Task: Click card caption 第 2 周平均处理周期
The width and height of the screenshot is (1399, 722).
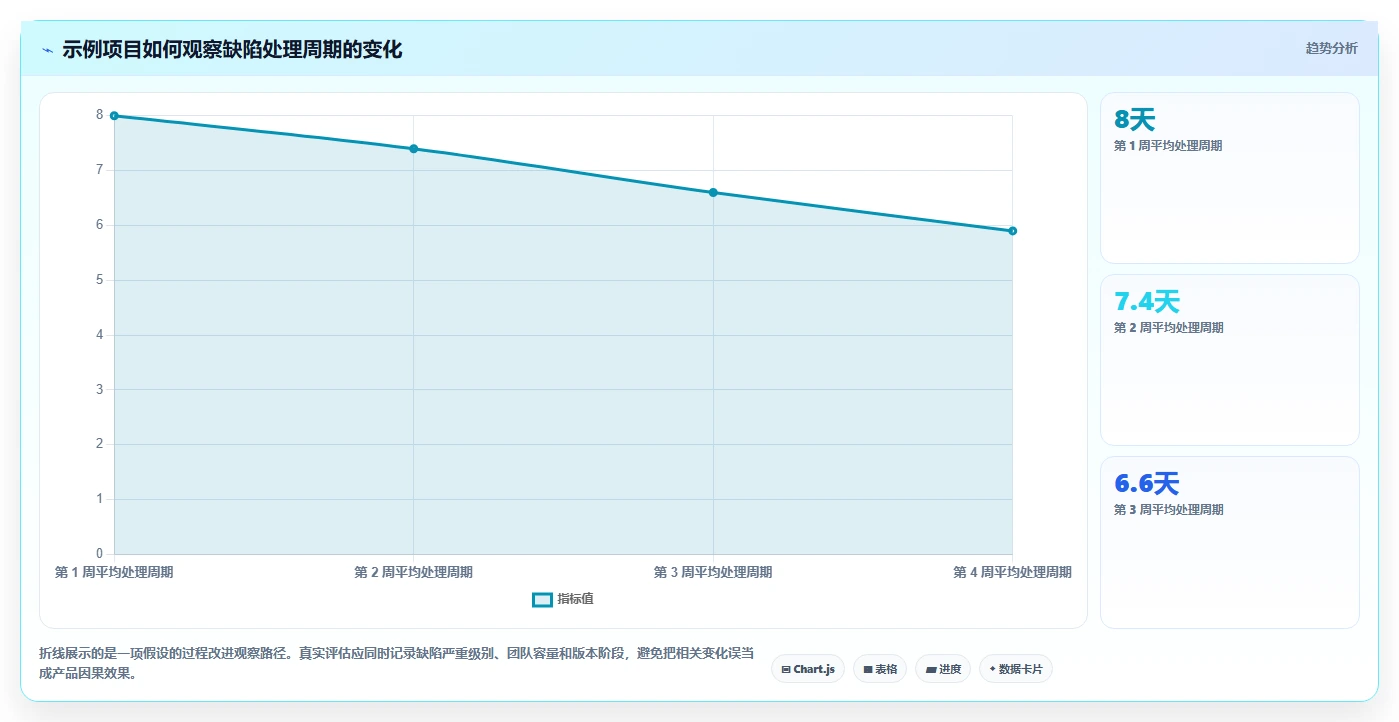Action: [1168, 328]
